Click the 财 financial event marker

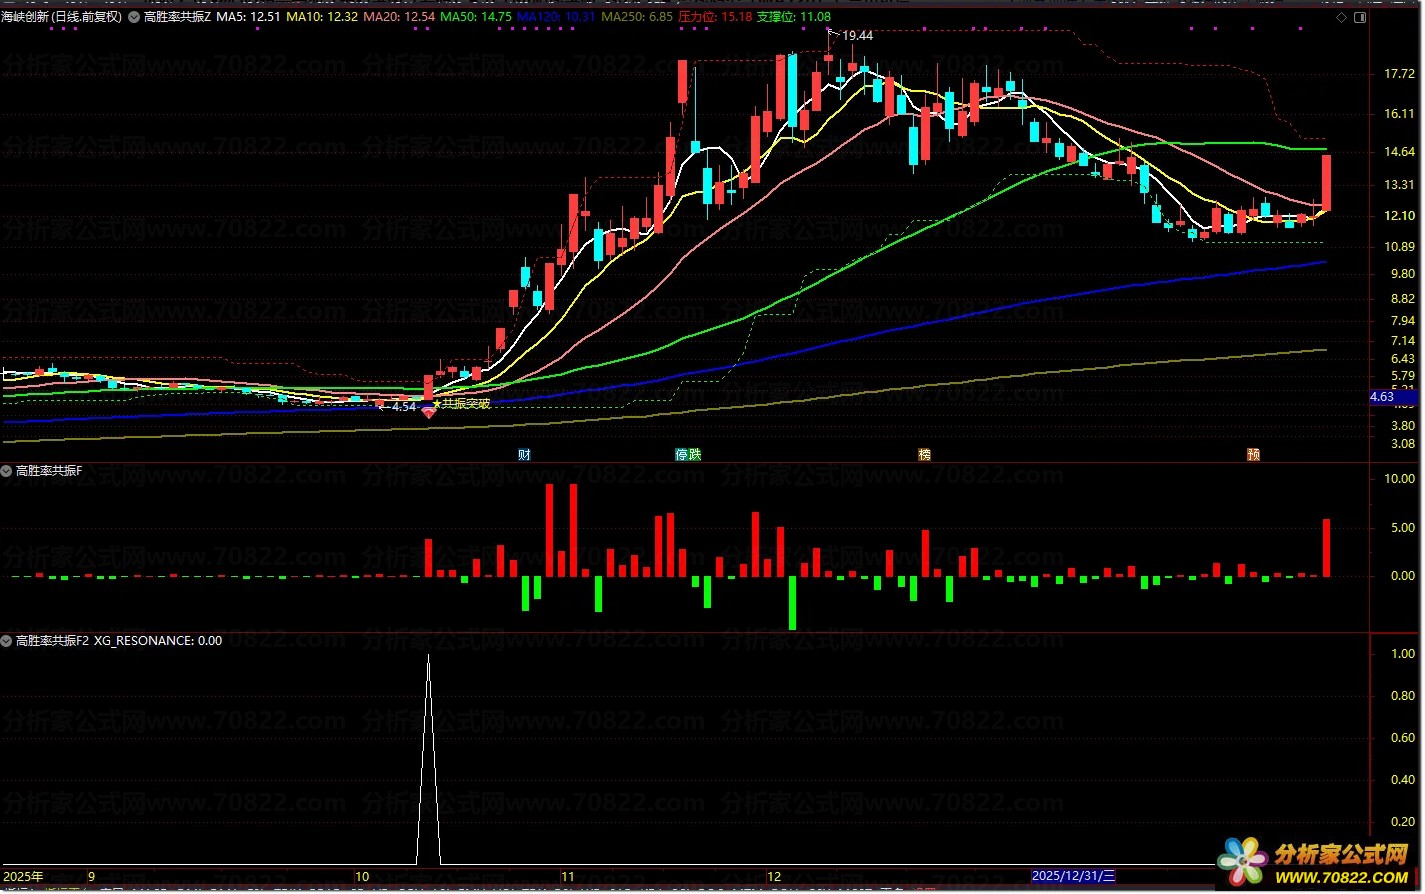[524, 454]
